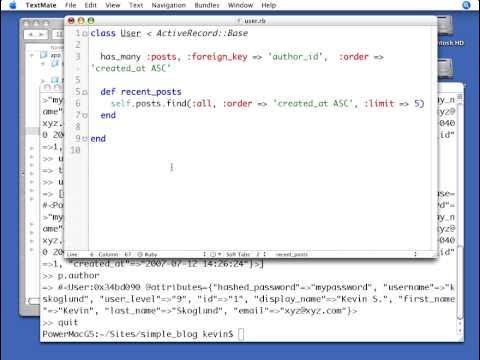
Task: Open the Text menu
Action: pyautogui.click(x=136, y=5)
